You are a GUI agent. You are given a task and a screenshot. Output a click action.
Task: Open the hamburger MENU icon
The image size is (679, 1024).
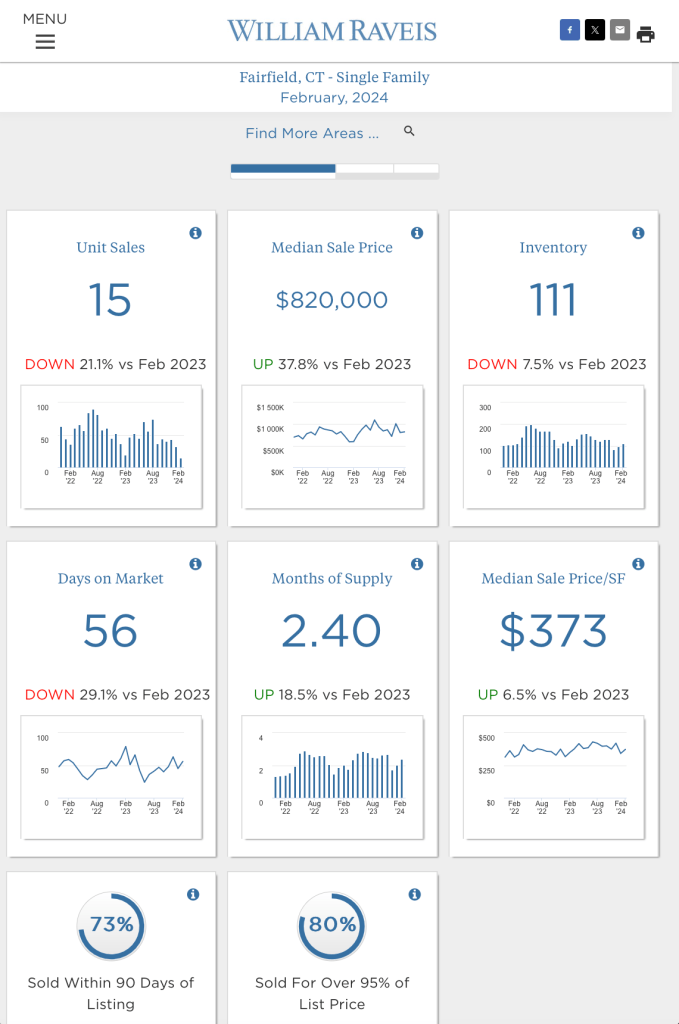pos(45,41)
